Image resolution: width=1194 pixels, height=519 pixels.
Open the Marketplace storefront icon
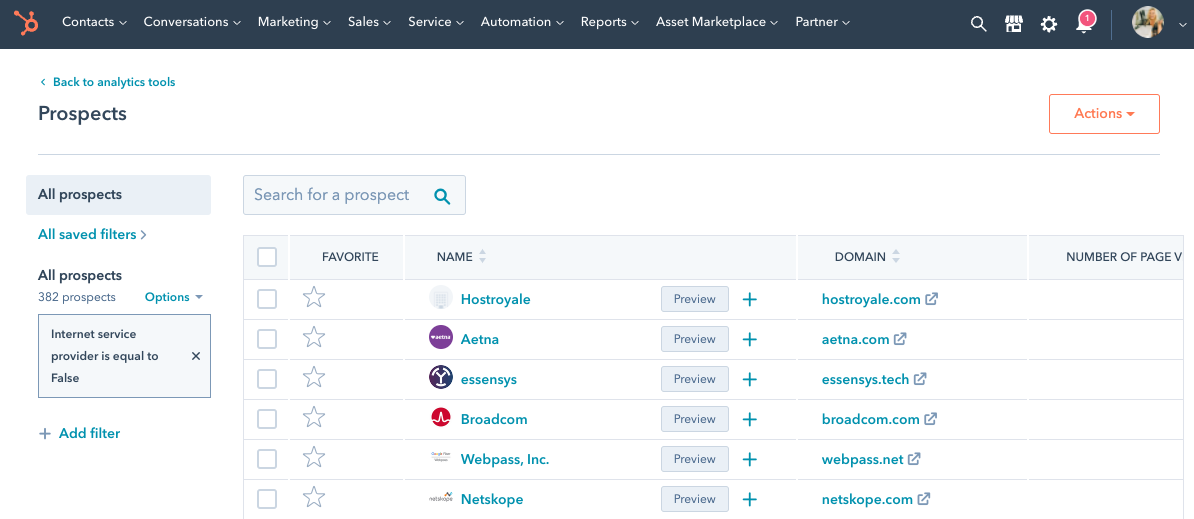[1013, 23]
